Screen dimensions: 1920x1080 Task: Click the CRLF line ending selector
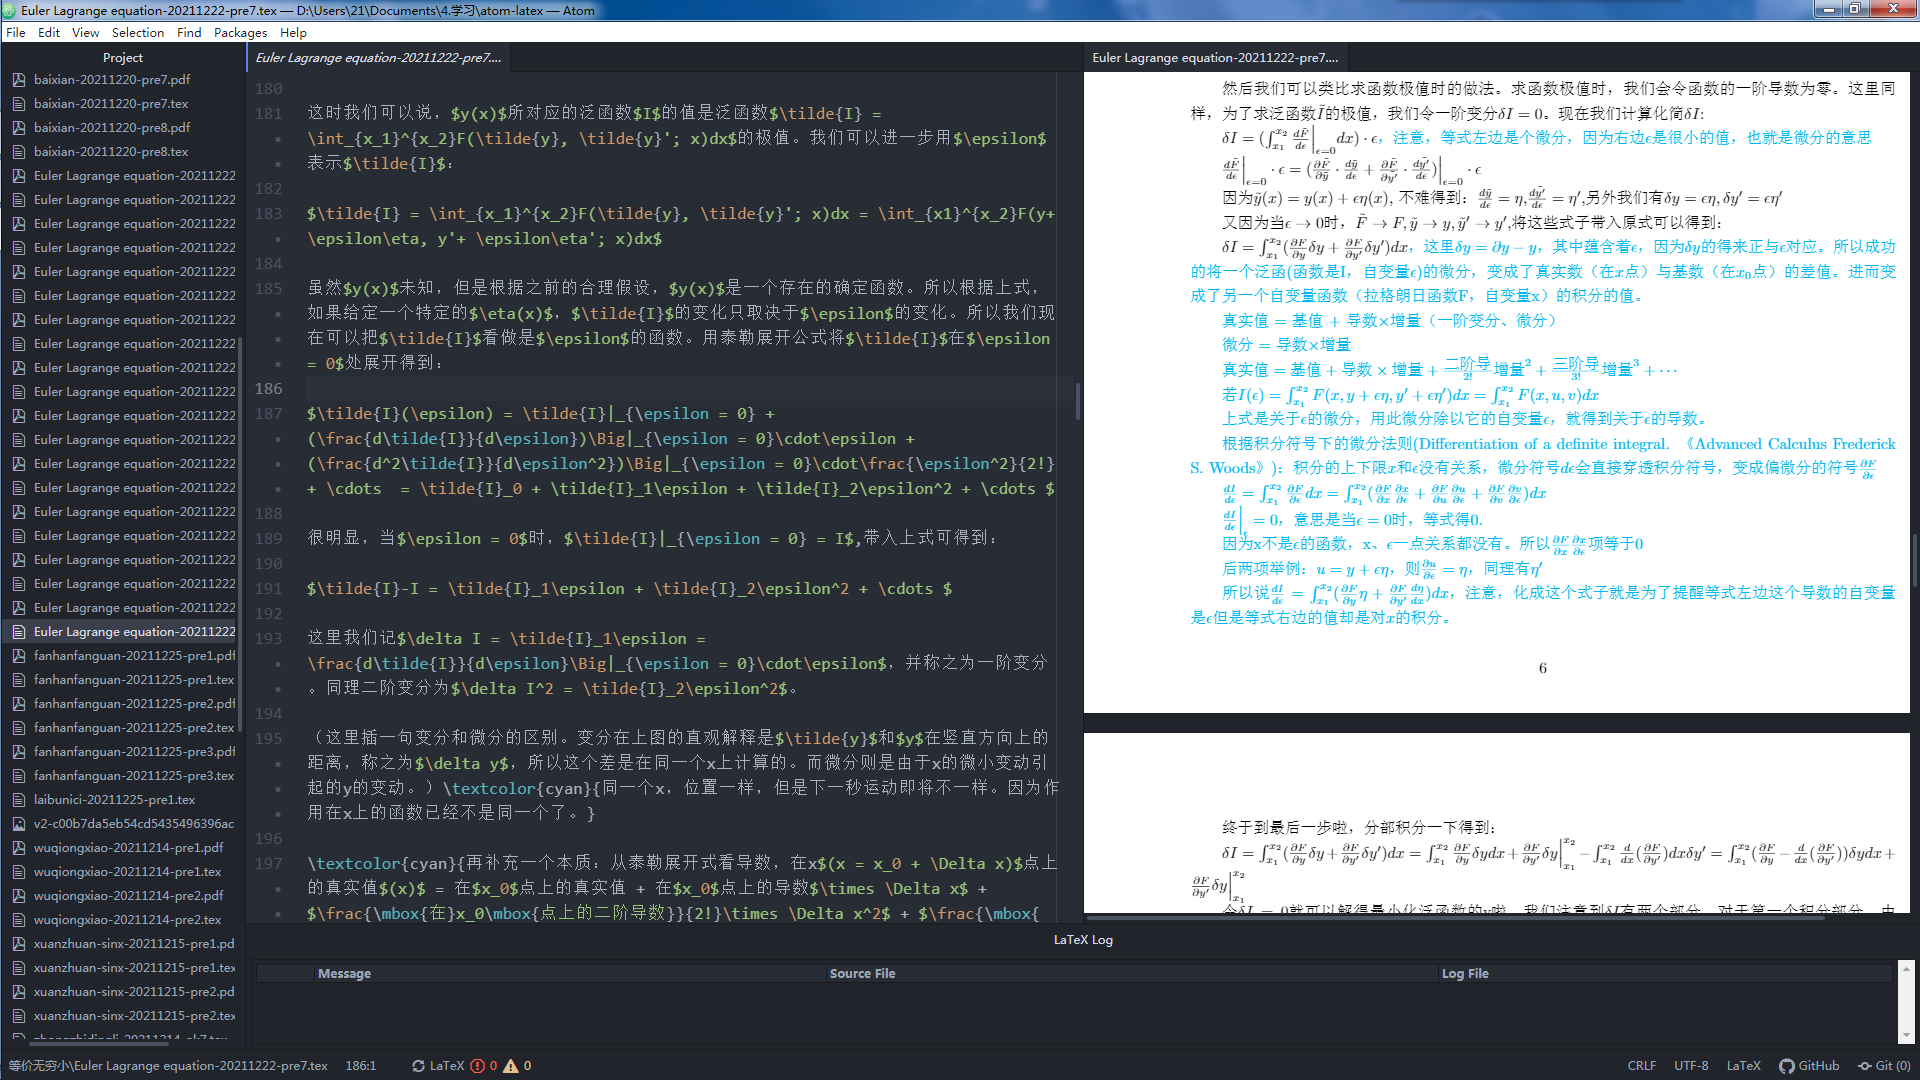click(x=1641, y=1066)
